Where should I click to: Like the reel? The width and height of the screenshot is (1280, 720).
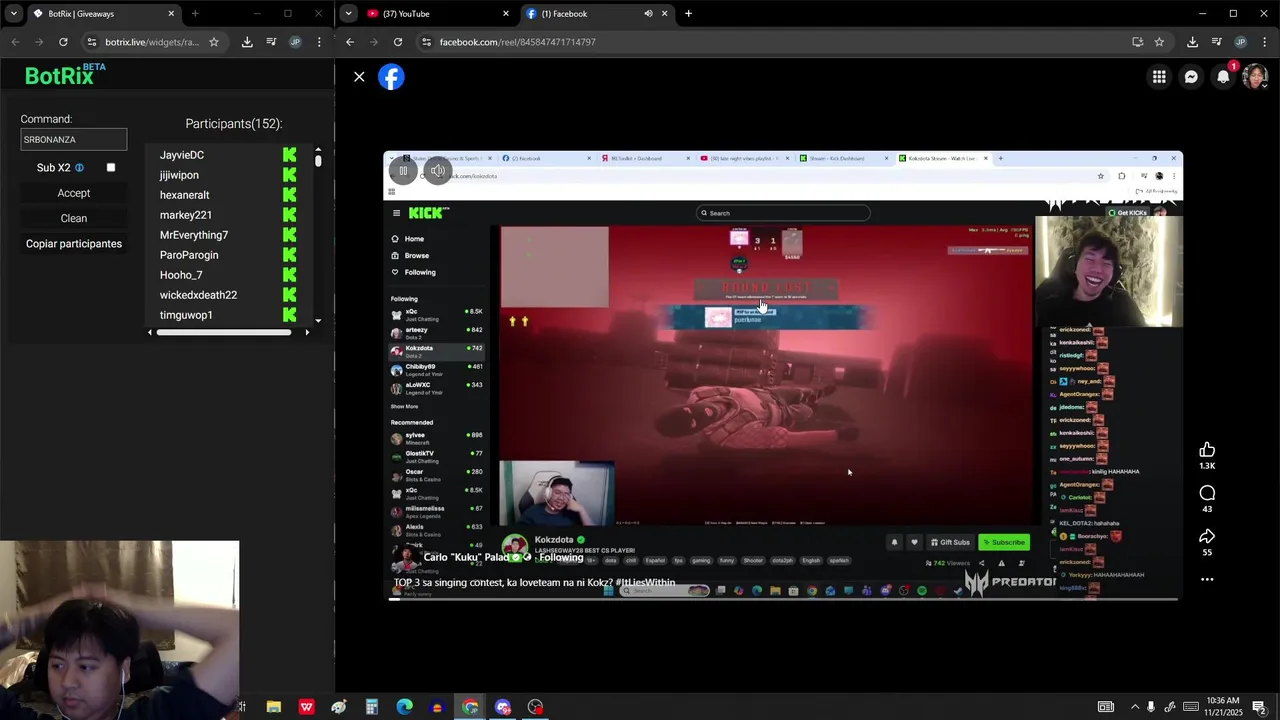1207,450
